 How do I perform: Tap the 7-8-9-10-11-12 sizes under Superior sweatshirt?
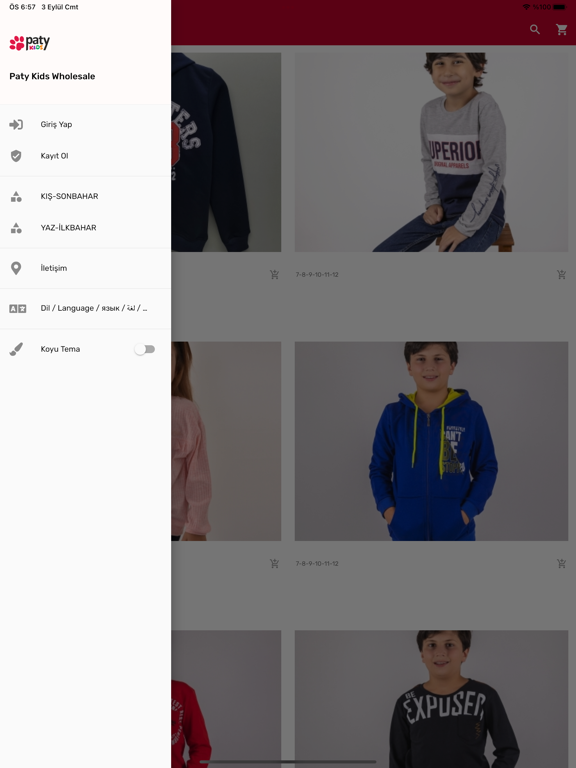click(317, 275)
